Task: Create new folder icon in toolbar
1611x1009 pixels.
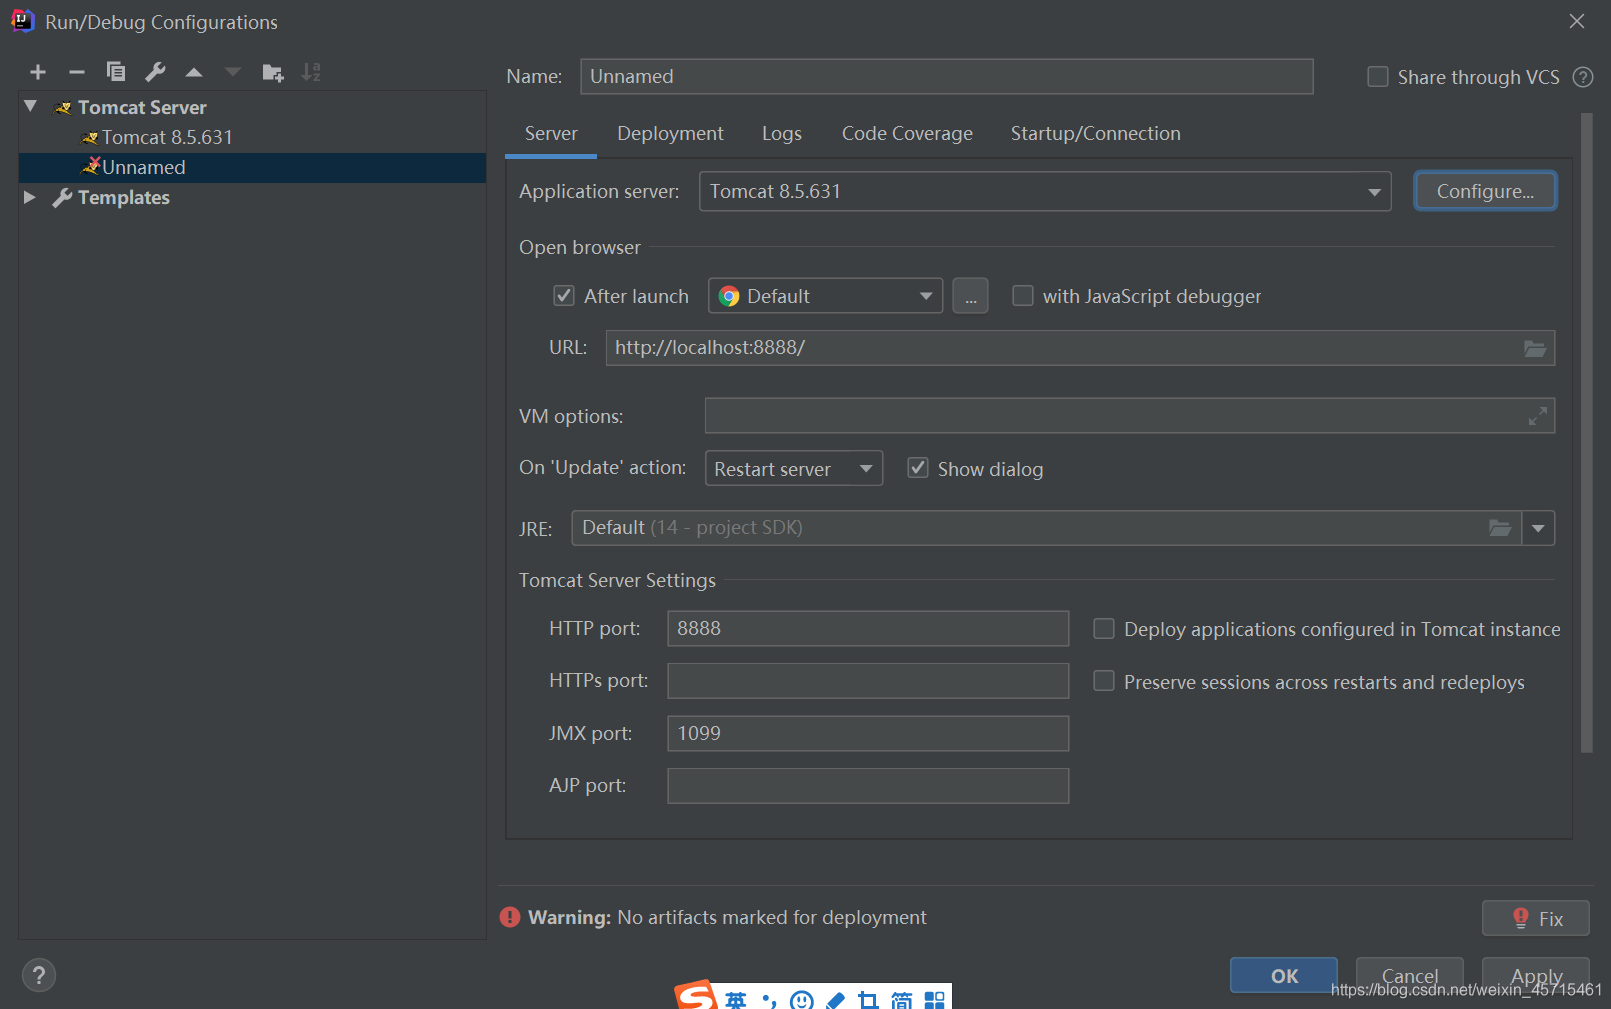Action: (x=272, y=72)
